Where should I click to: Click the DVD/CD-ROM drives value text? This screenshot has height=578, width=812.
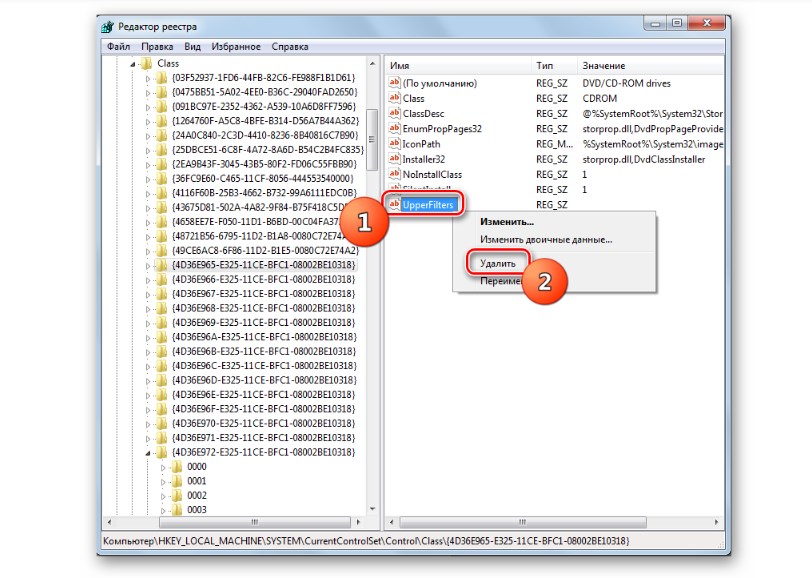tap(626, 83)
